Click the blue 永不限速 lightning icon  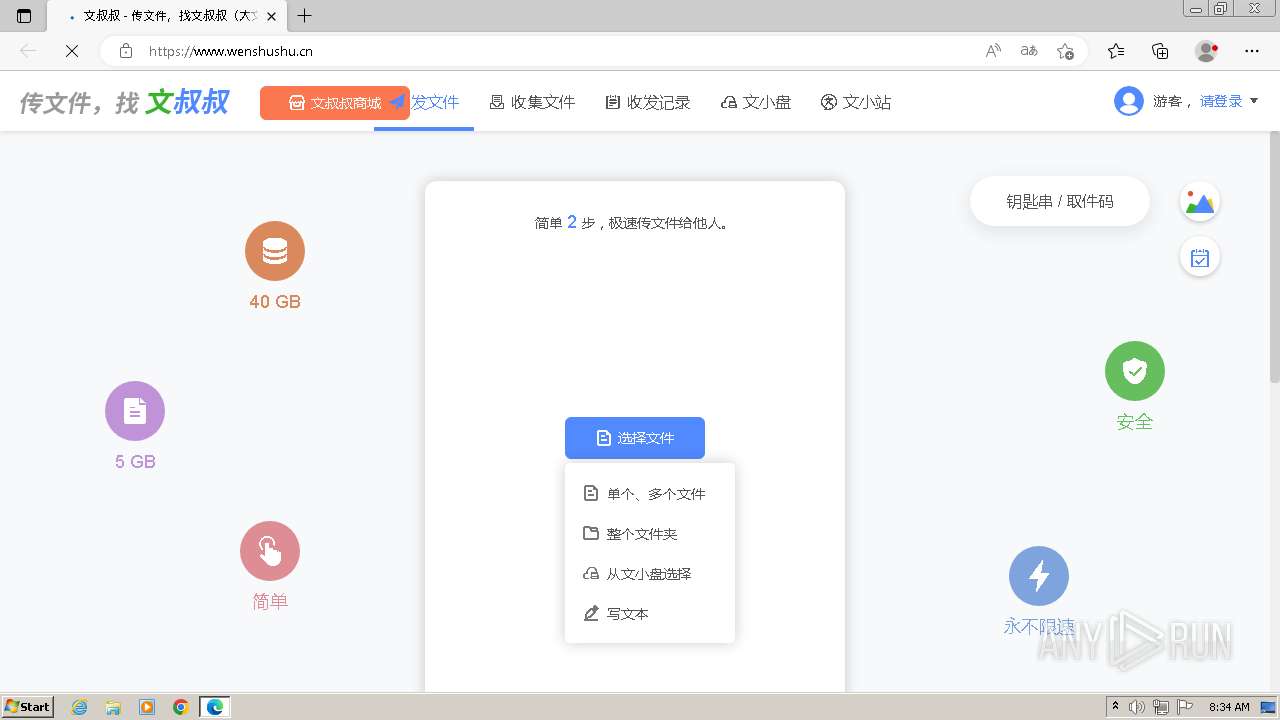(x=1039, y=576)
